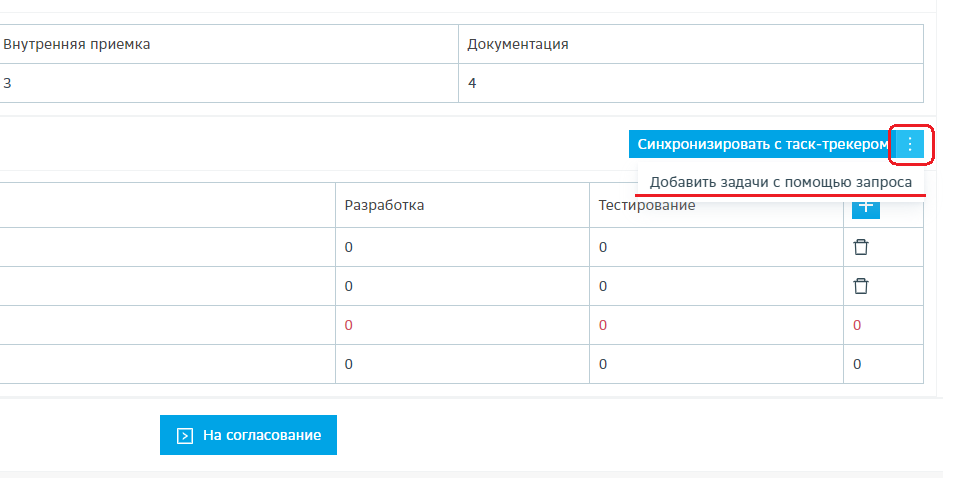
Task: Click the Внутренняя приемка header cell
Action: click(77, 44)
